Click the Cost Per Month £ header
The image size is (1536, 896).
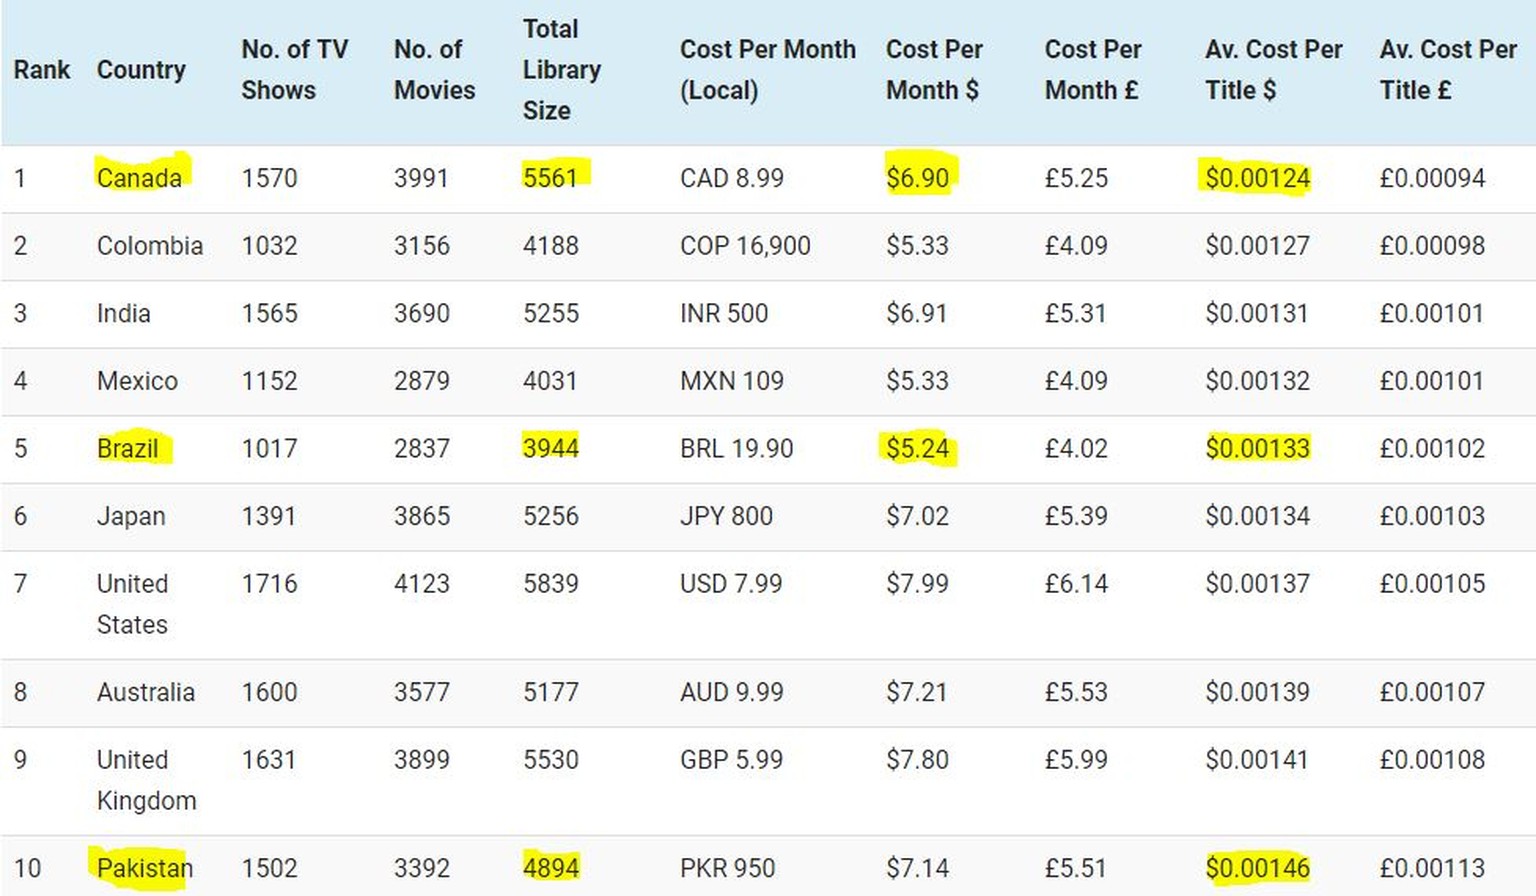(x=1093, y=70)
